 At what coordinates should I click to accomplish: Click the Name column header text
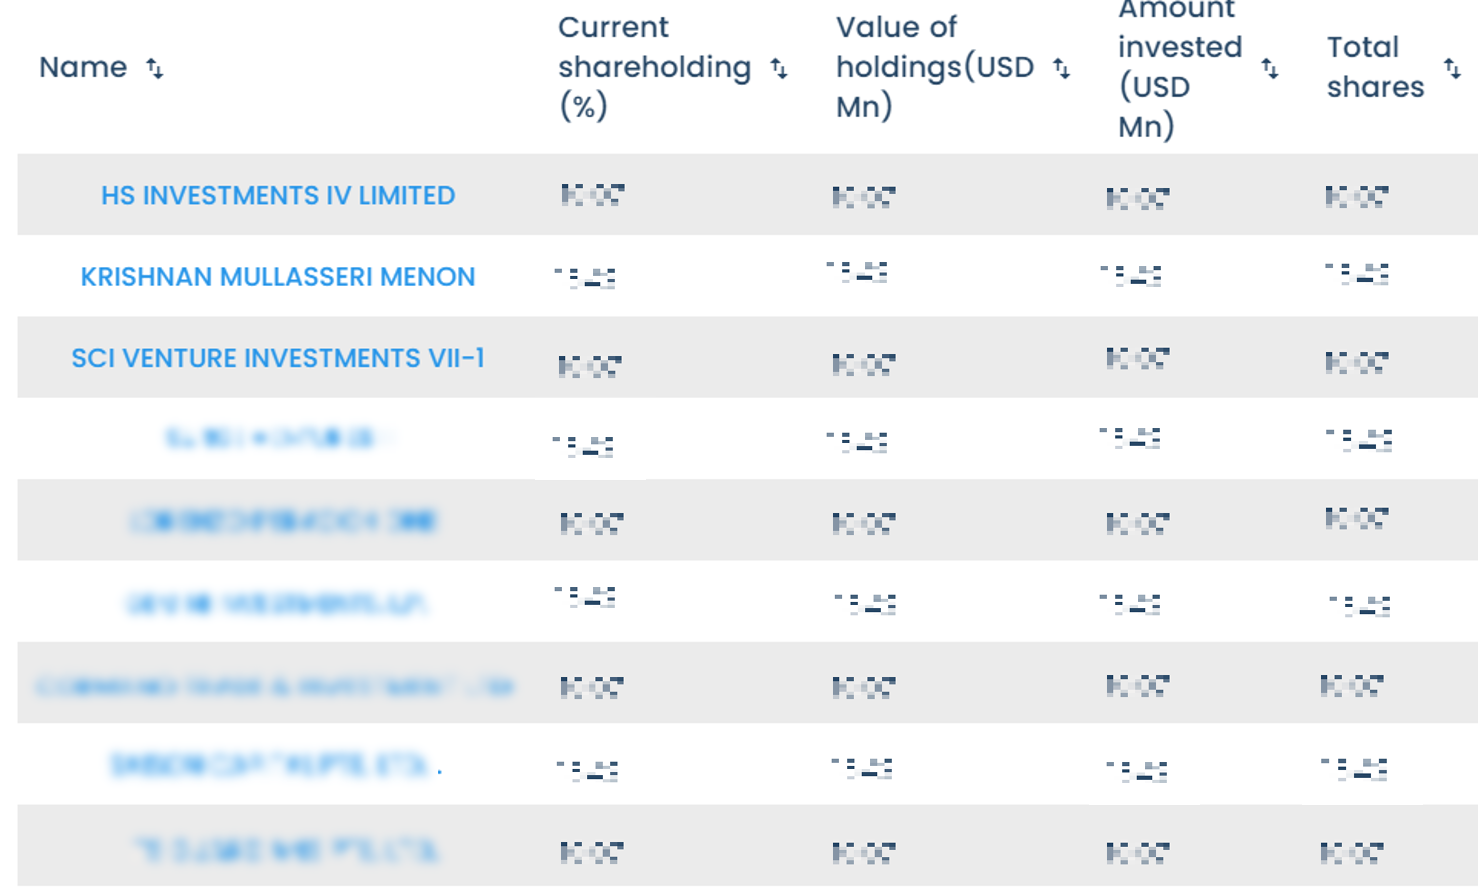(x=83, y=67)
